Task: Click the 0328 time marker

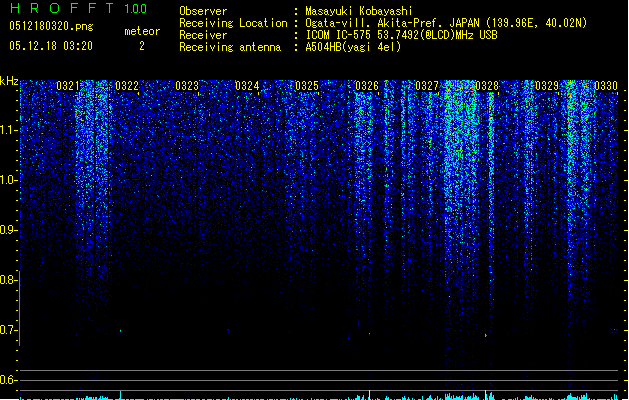Action: tap(487, 86)
